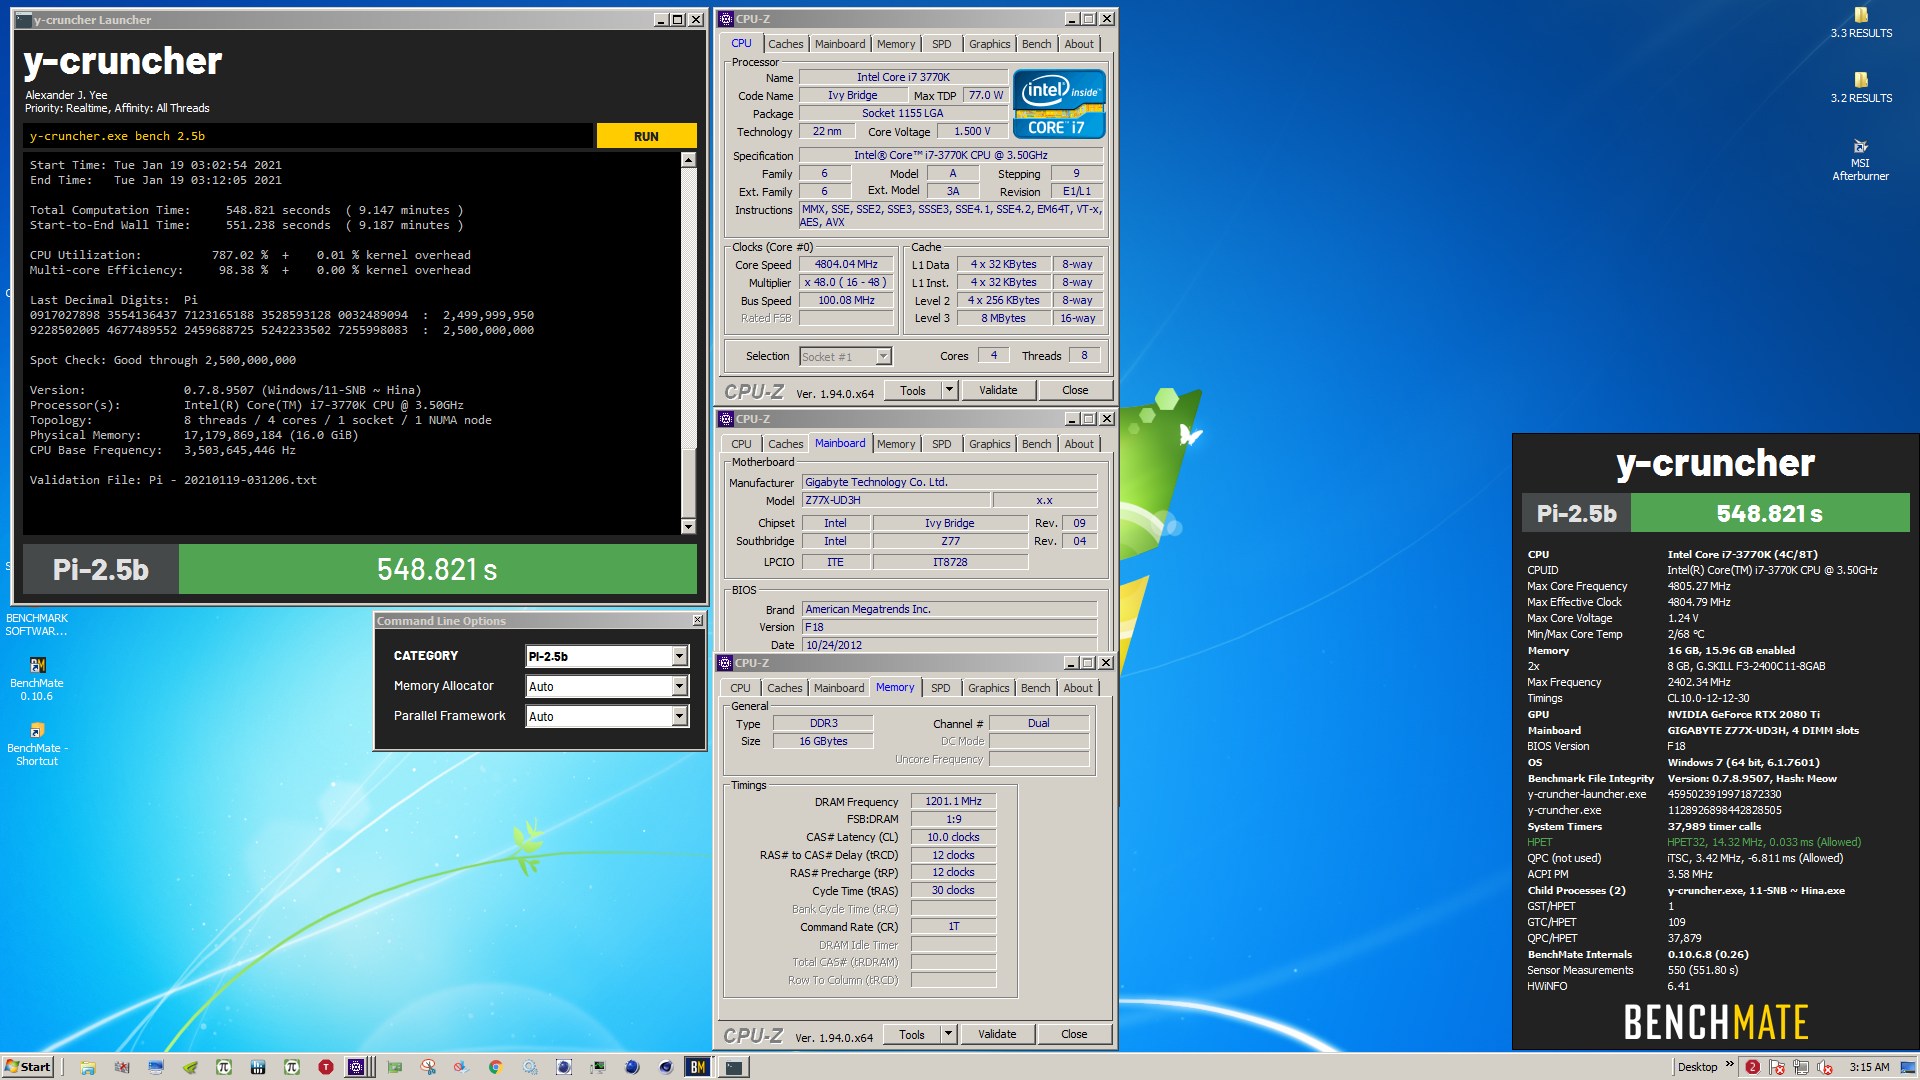This screenshot has height=1080, width=1920.
Task: Expand Tools arrow in Memory CPU-Z window
Action: tap(948, 1034)
